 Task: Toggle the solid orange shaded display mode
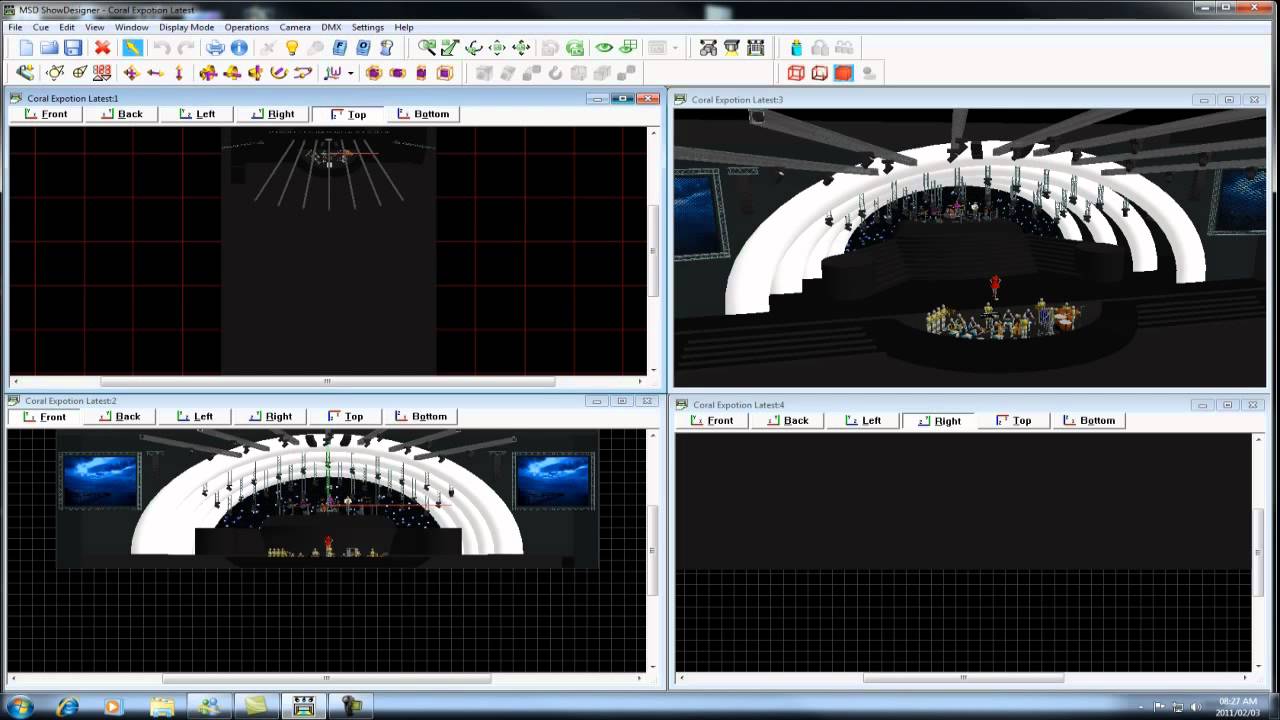[844, 73]
